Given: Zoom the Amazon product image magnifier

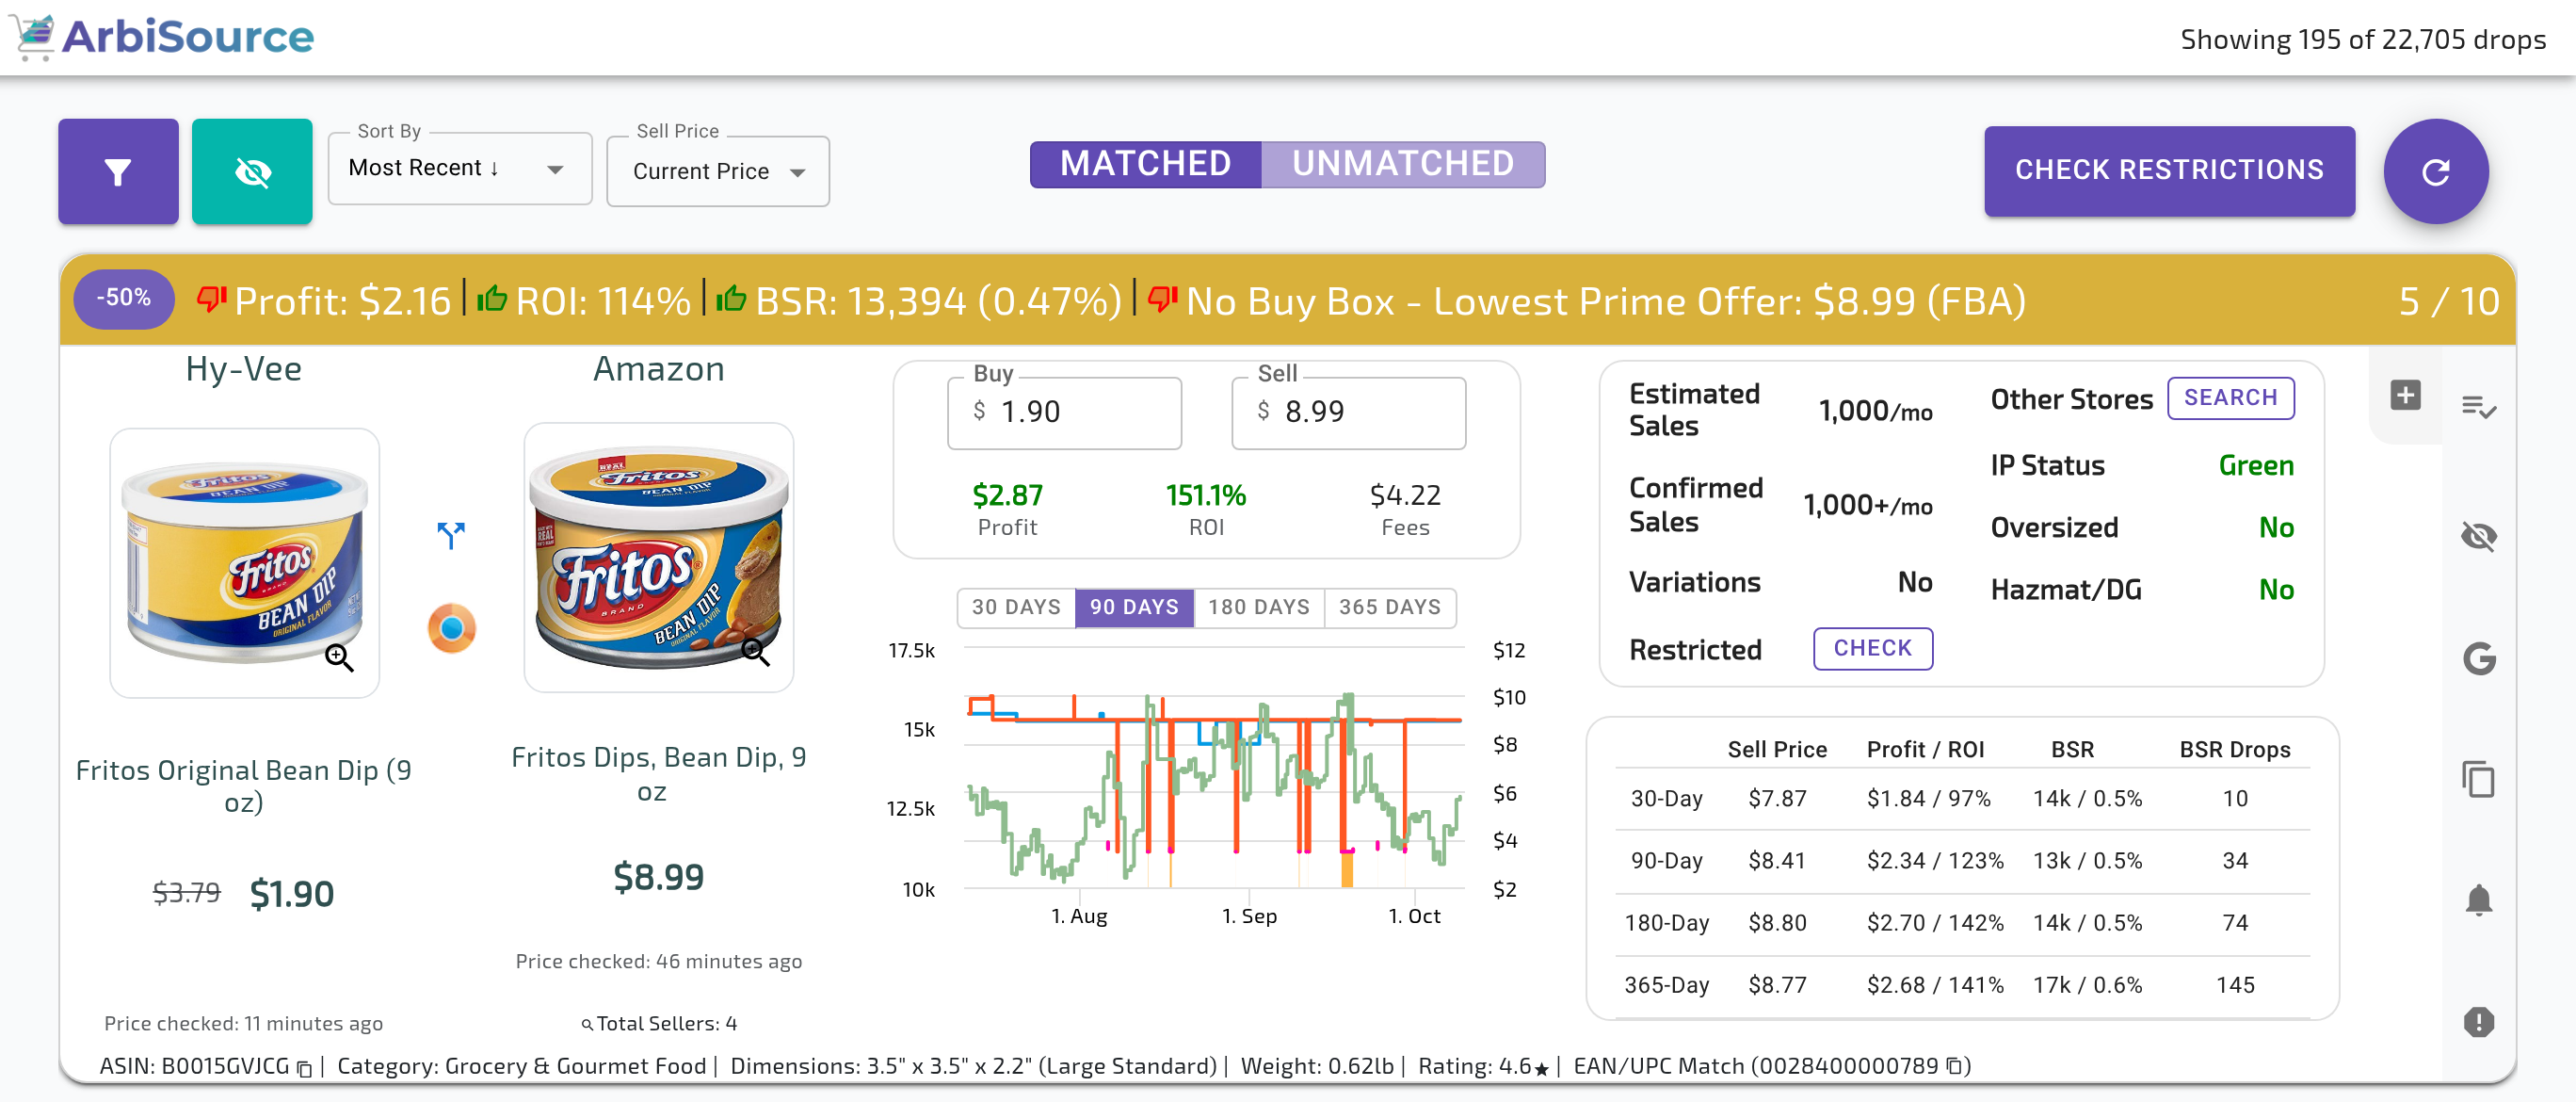Looking at the screenshot, I should [x=756, y=652].
